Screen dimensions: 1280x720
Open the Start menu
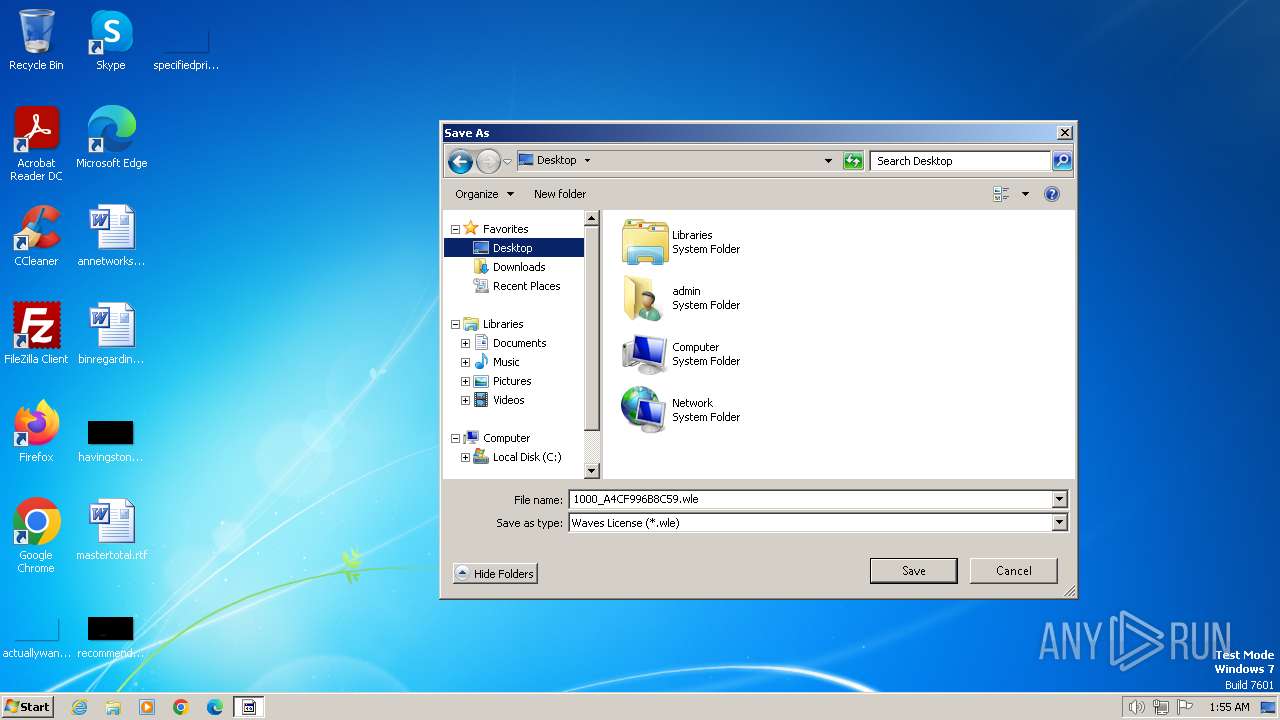(28, 707)
